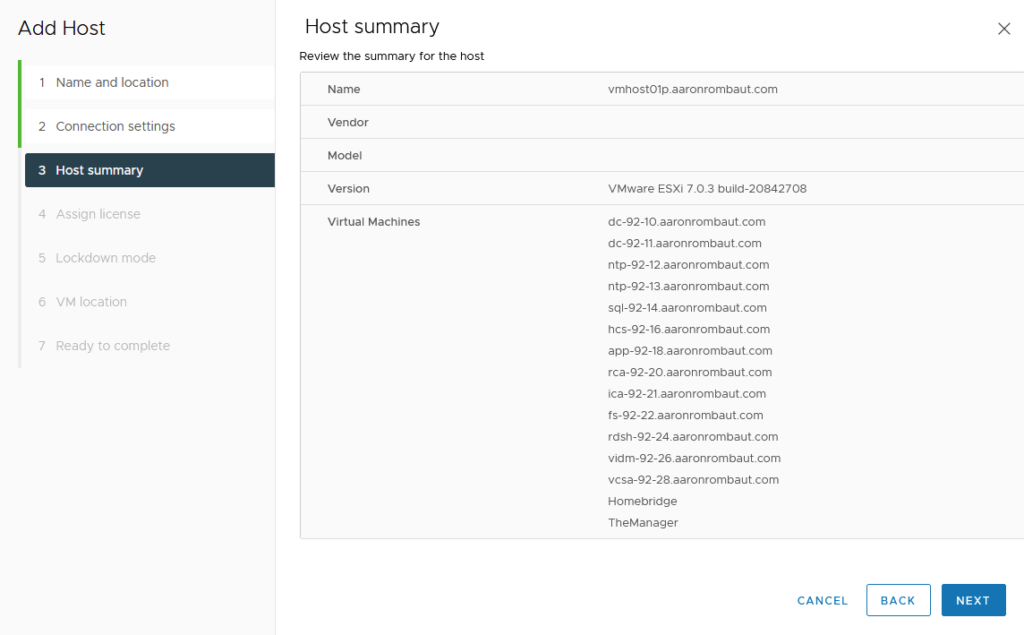Viewport: 1024px width, 635px height.
Task: Select the Host summary step
Action: [99, 170]
